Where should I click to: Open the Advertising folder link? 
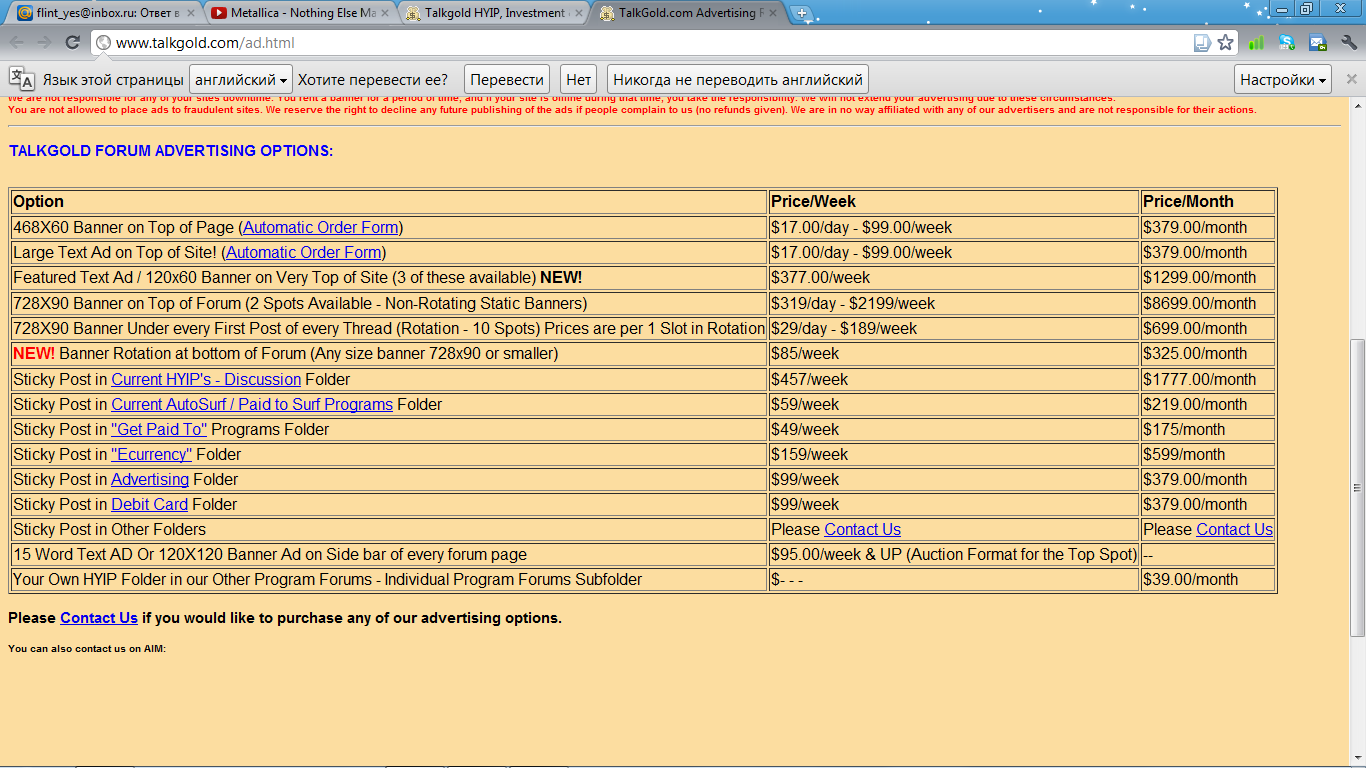150,479
